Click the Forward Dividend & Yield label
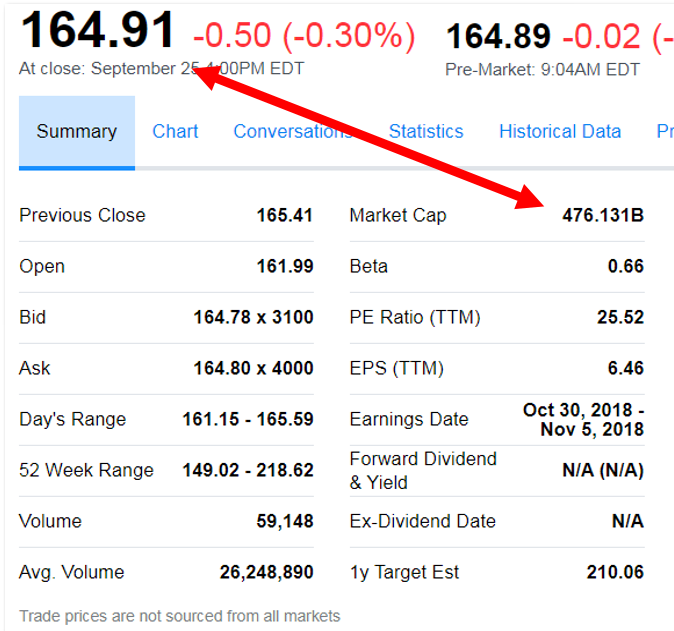674x631 pixels. tap(423, 470)
